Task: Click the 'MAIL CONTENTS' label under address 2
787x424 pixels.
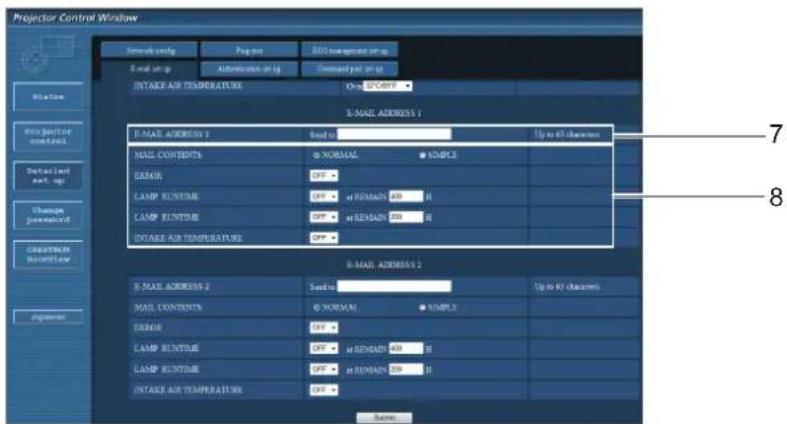Action: [x=168, y=307]
